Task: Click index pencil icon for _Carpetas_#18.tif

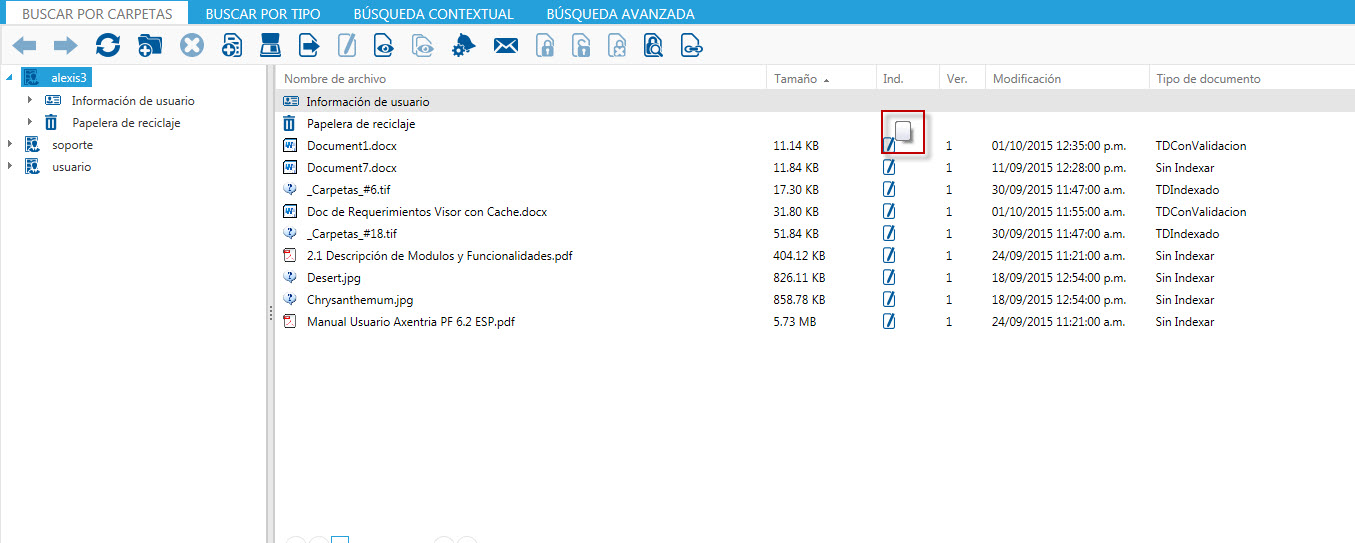Action: point(889,234)
